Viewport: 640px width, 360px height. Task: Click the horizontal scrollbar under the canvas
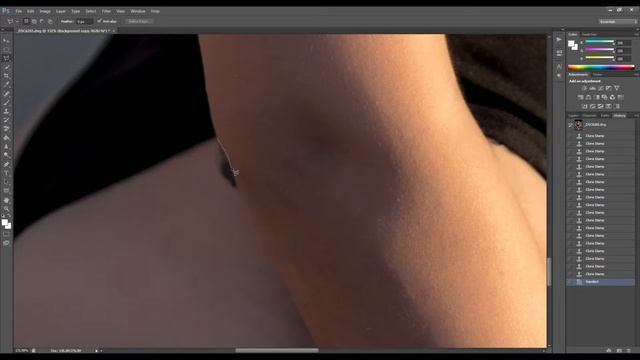click(277, 350)
